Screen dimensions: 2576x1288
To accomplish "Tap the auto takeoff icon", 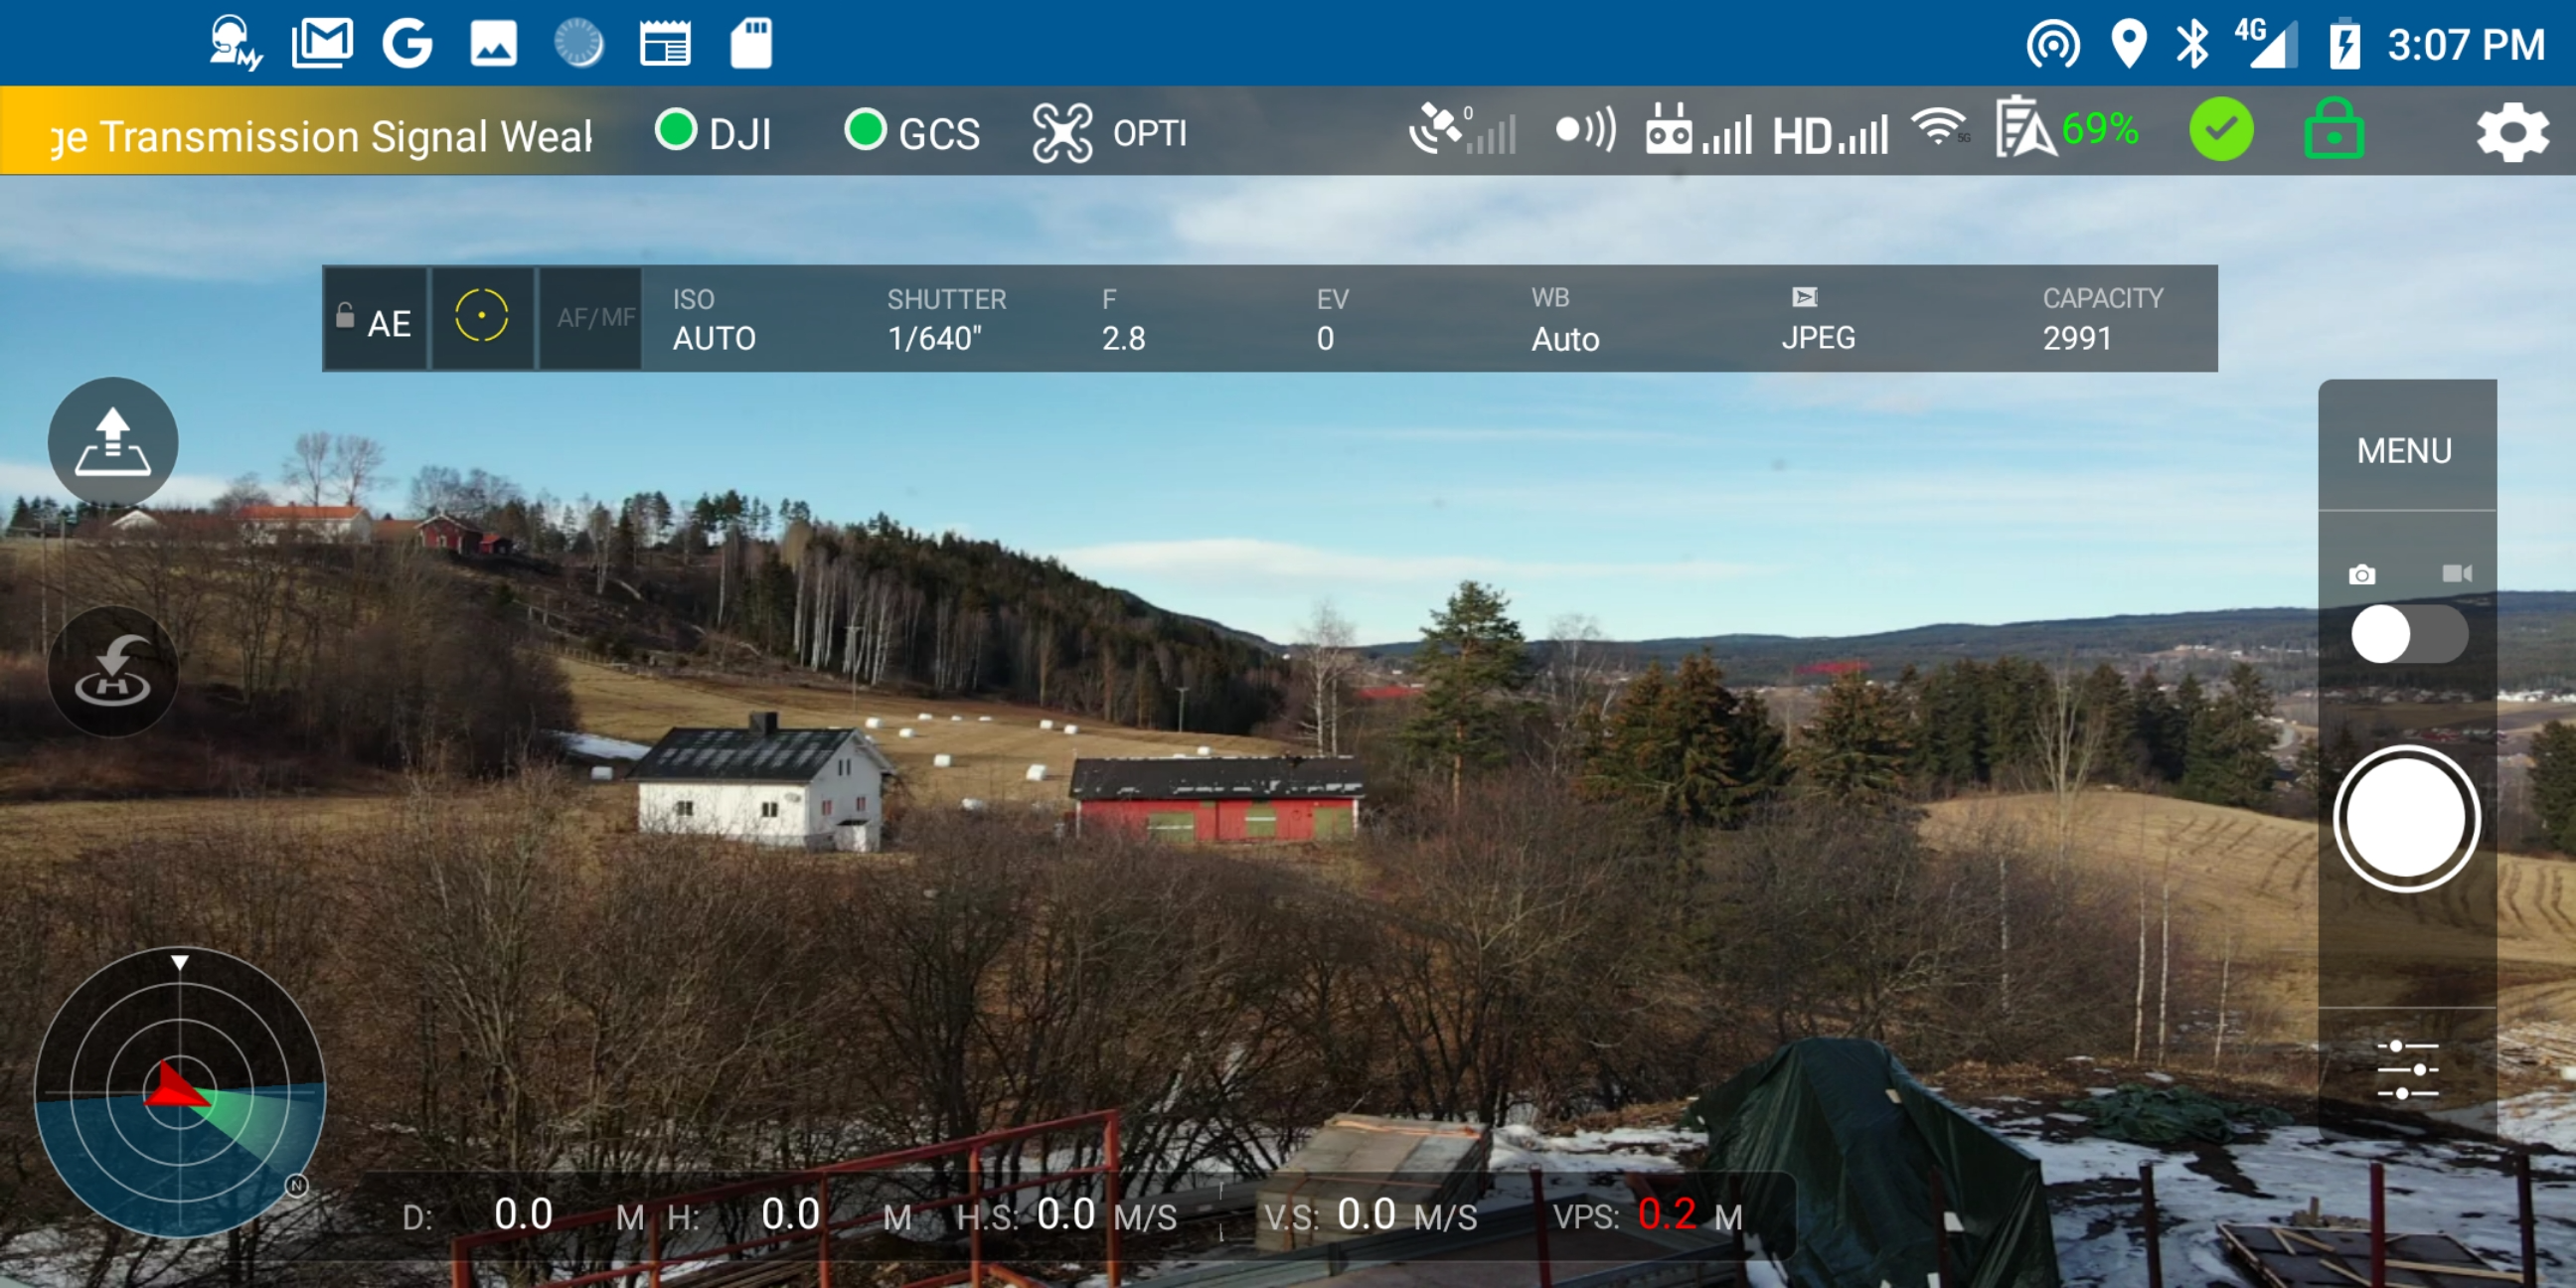I will 113,441.
